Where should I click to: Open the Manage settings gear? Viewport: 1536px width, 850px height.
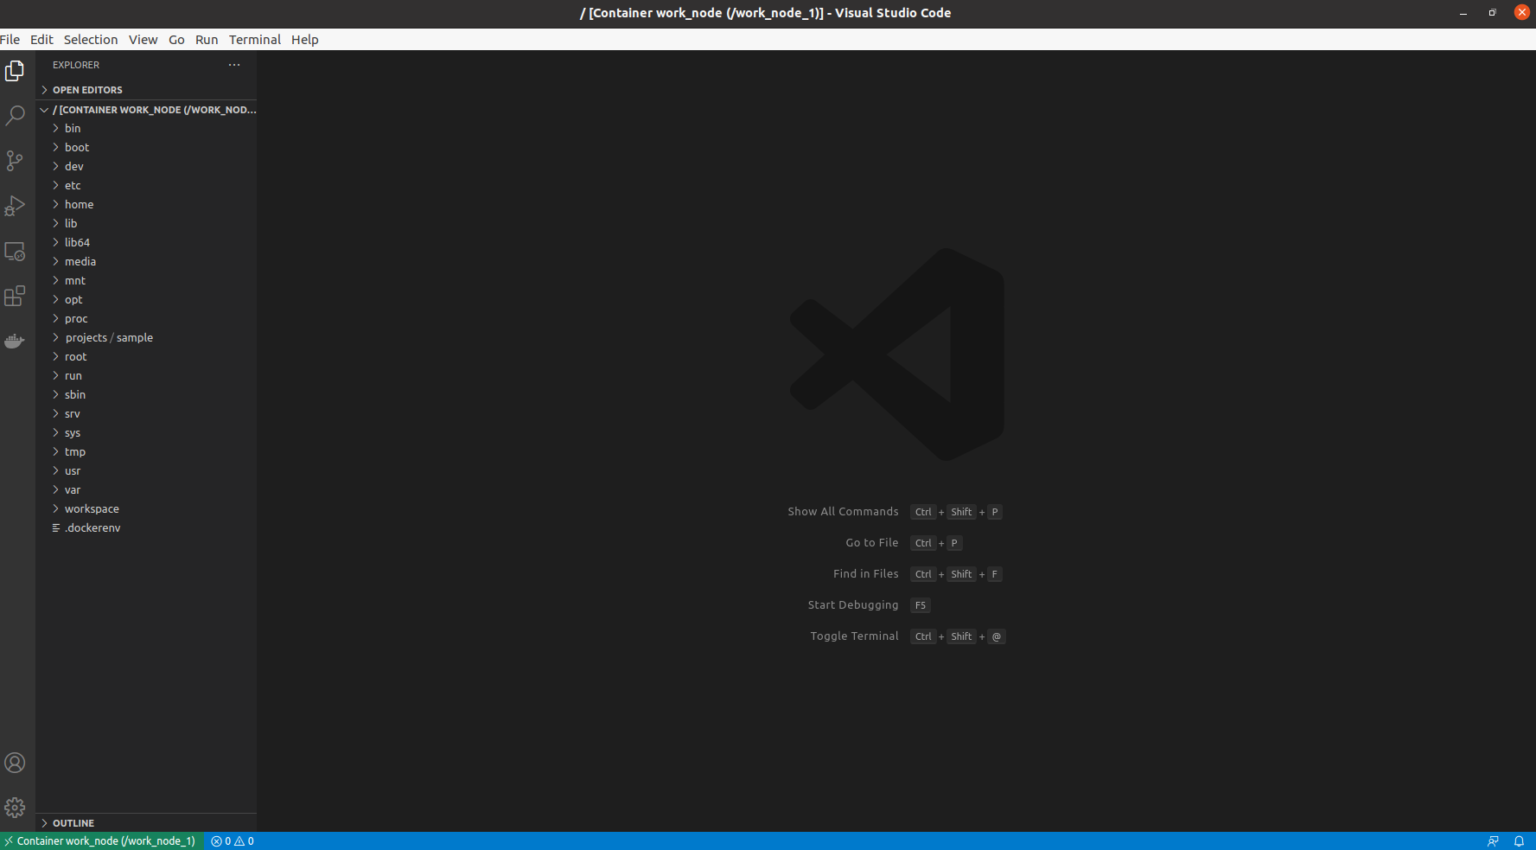click(15, 806)
